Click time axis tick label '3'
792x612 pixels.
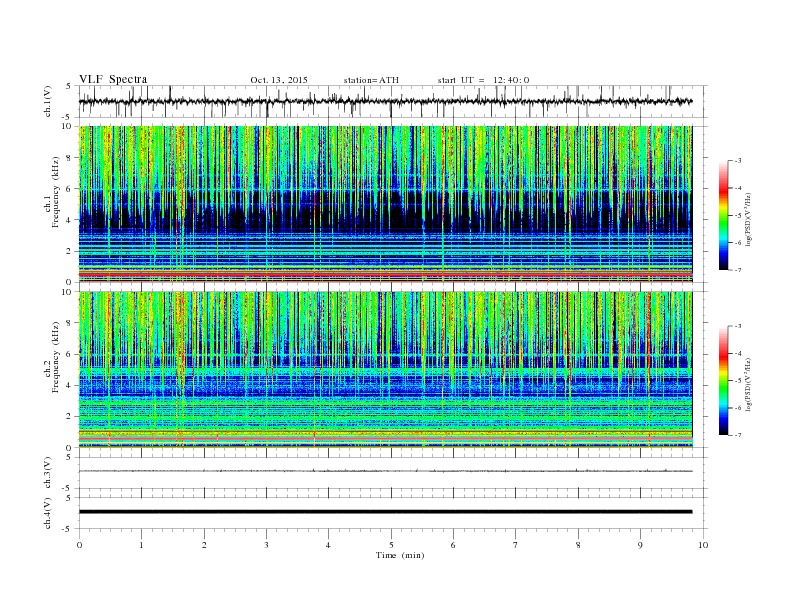tap(266, 545)
